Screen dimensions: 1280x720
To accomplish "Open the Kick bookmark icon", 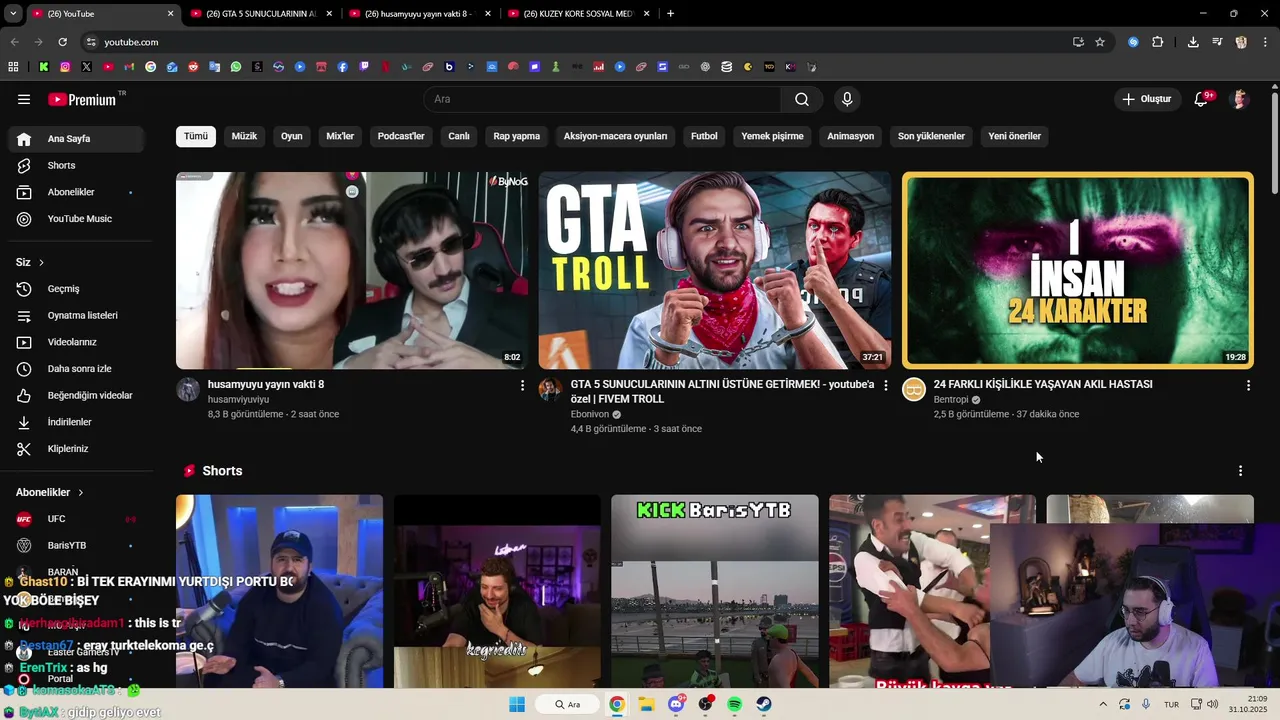I will click(44, 67).
